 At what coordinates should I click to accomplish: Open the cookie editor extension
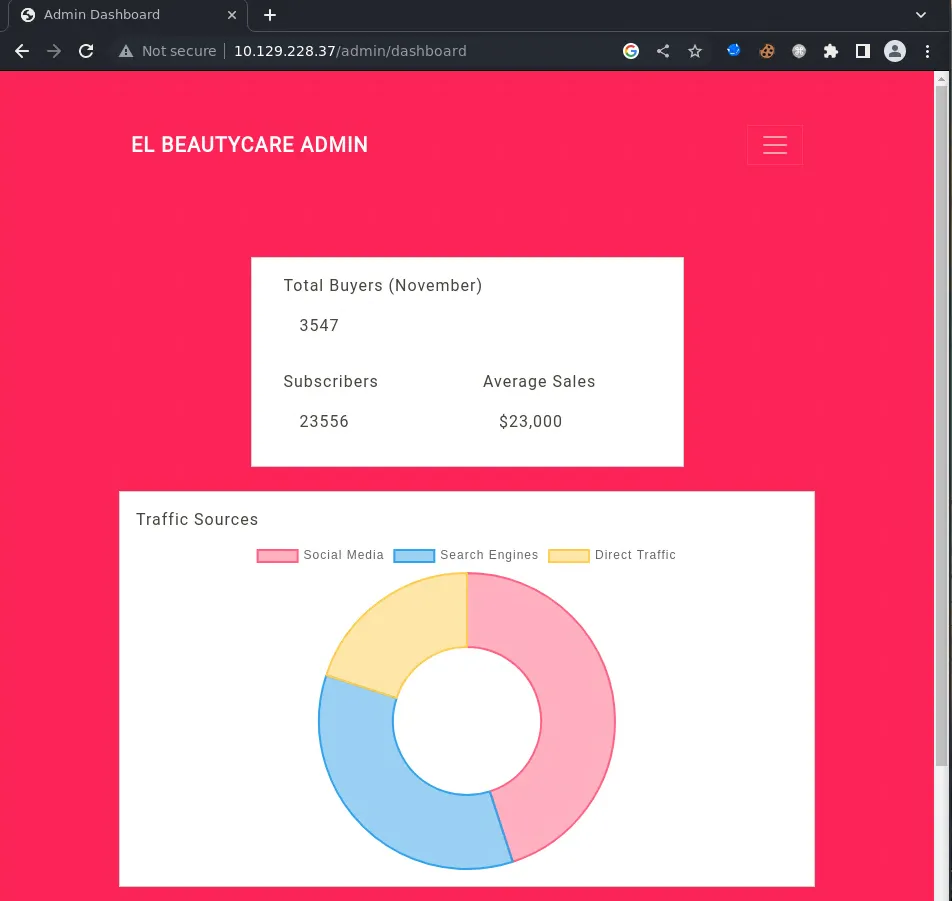[767, 51]
